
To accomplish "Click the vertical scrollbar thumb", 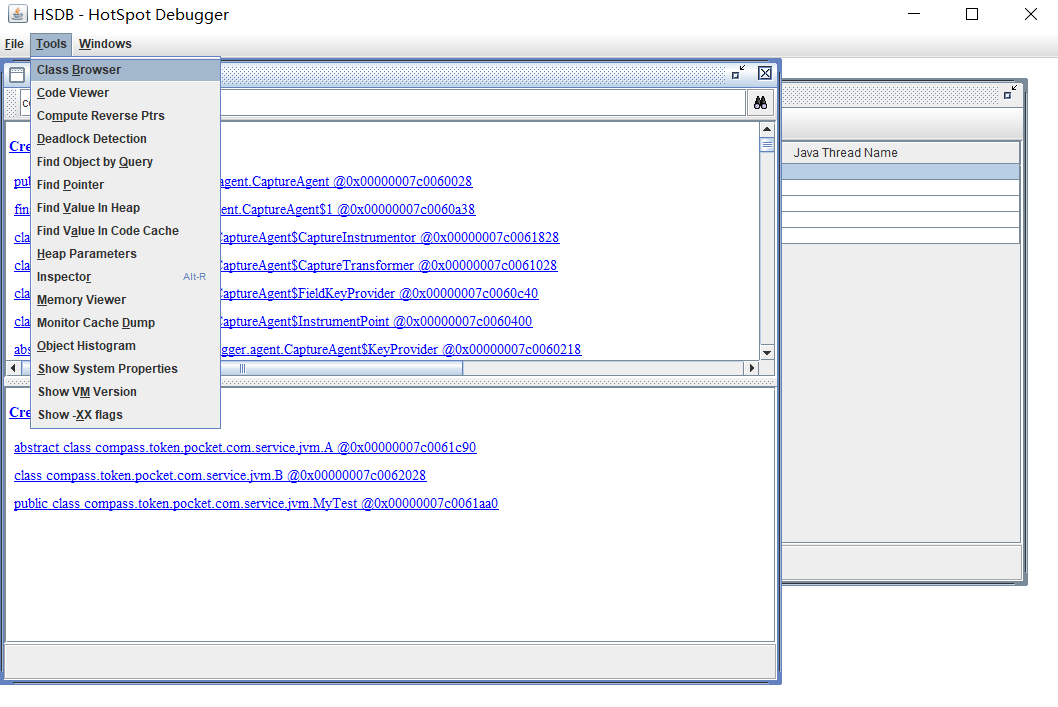I will point(767,144).
